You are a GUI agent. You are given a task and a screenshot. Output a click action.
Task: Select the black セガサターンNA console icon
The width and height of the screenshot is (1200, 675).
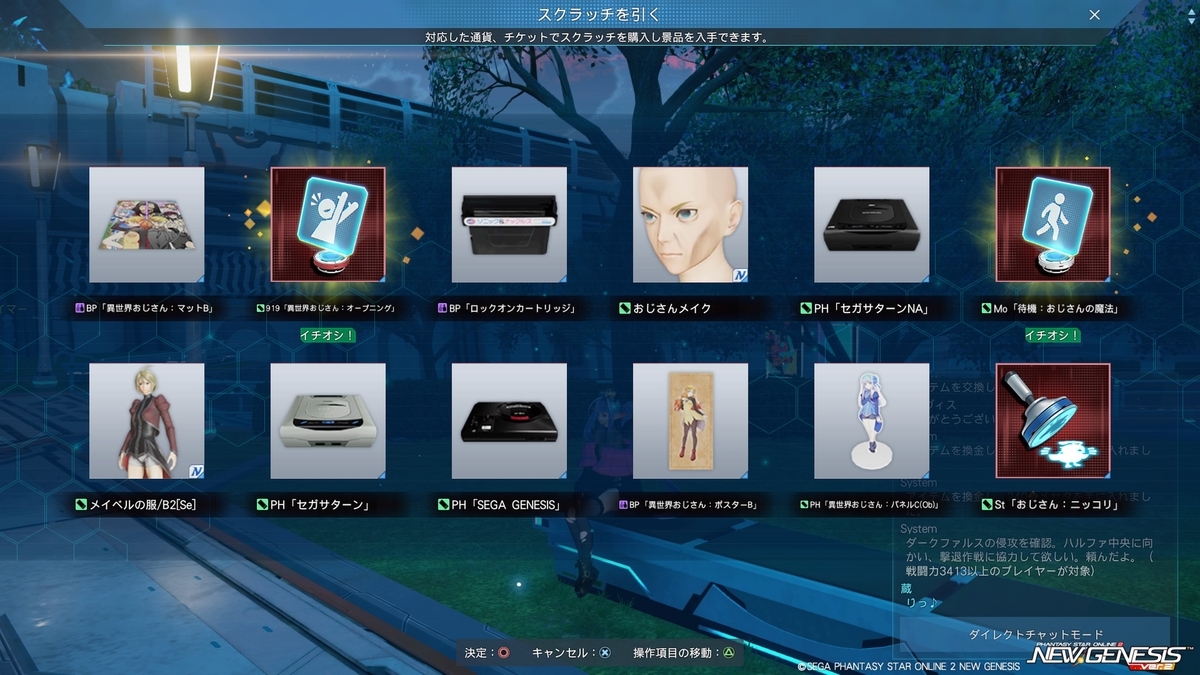coord(872,225)
